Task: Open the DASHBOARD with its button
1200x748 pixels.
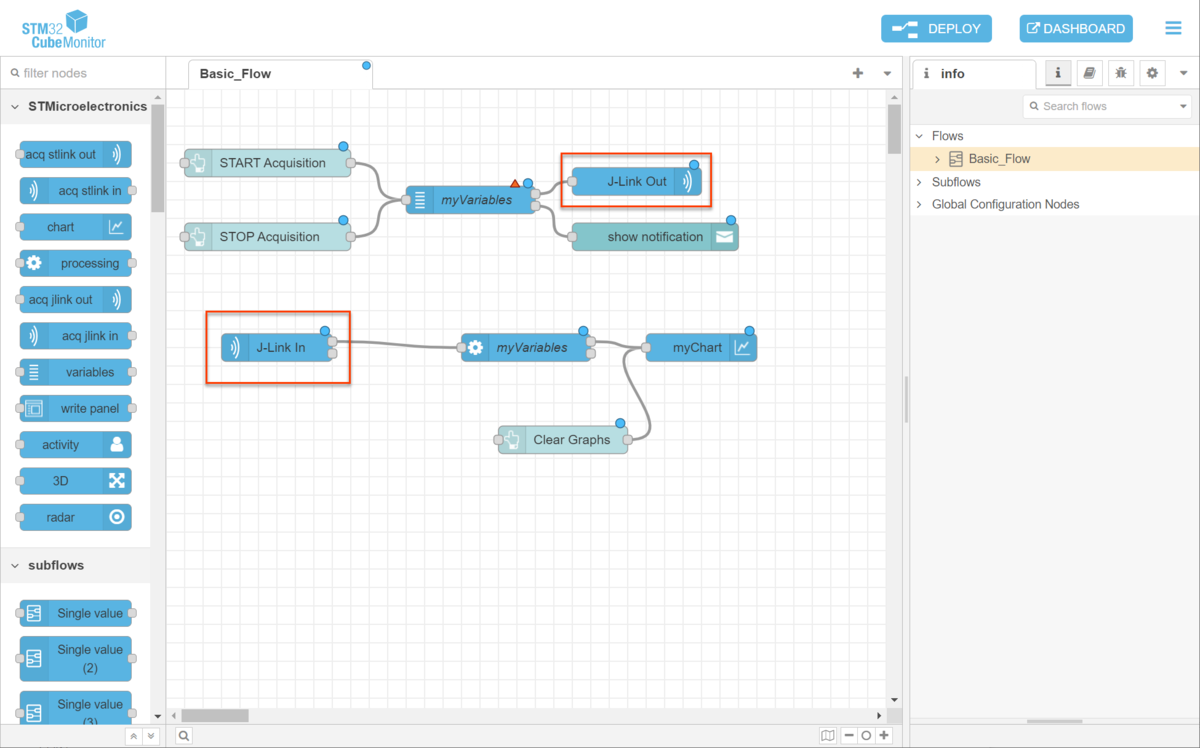Action: pos(1075,28)
